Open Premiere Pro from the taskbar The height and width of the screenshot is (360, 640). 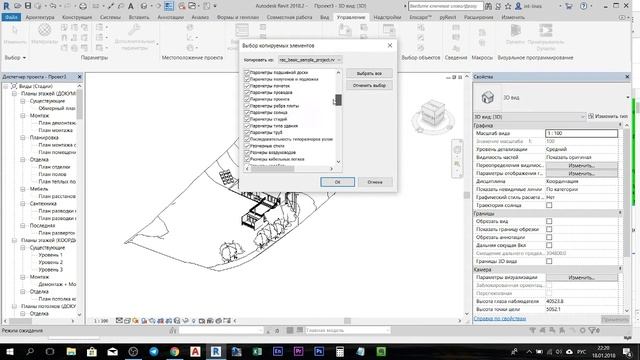298,351
